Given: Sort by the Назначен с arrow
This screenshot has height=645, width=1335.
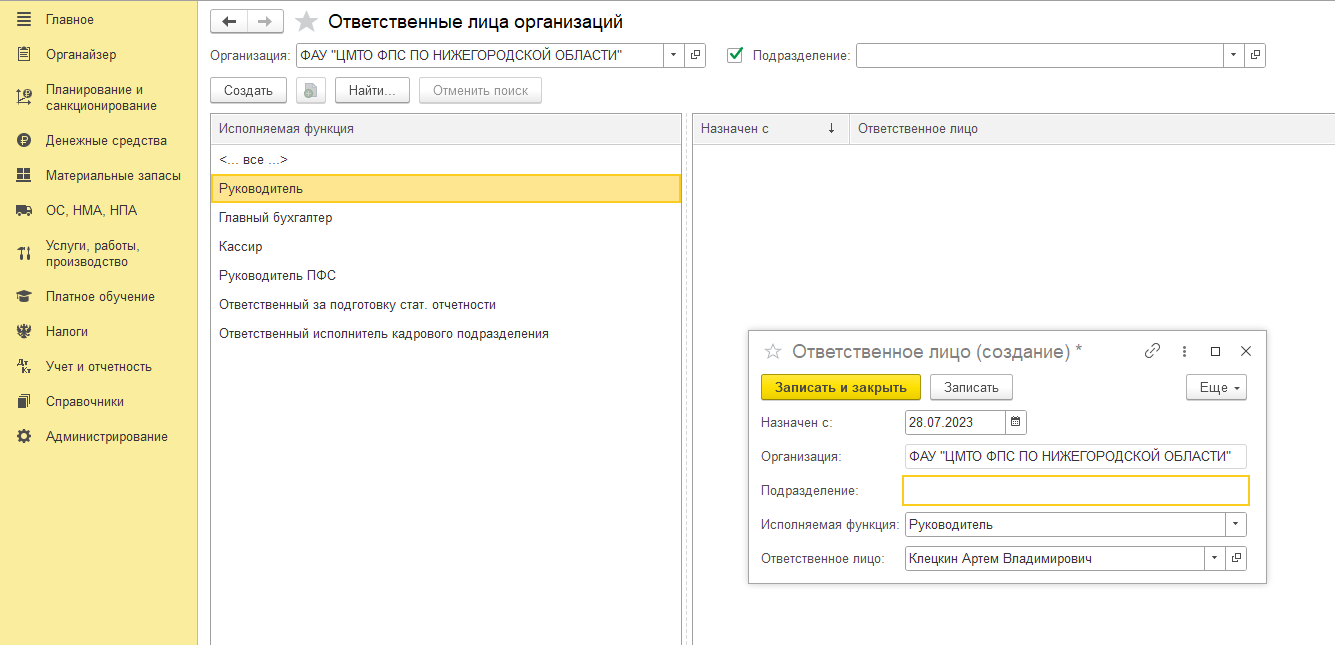Looking at the screenshot, I should pos(831,129).
